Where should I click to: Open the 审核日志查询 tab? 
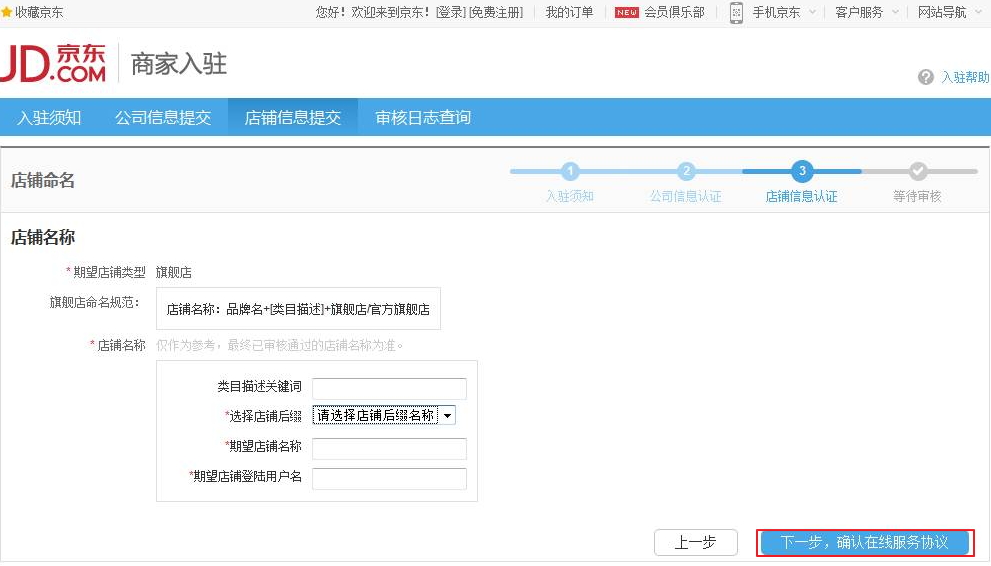point(423,117)
